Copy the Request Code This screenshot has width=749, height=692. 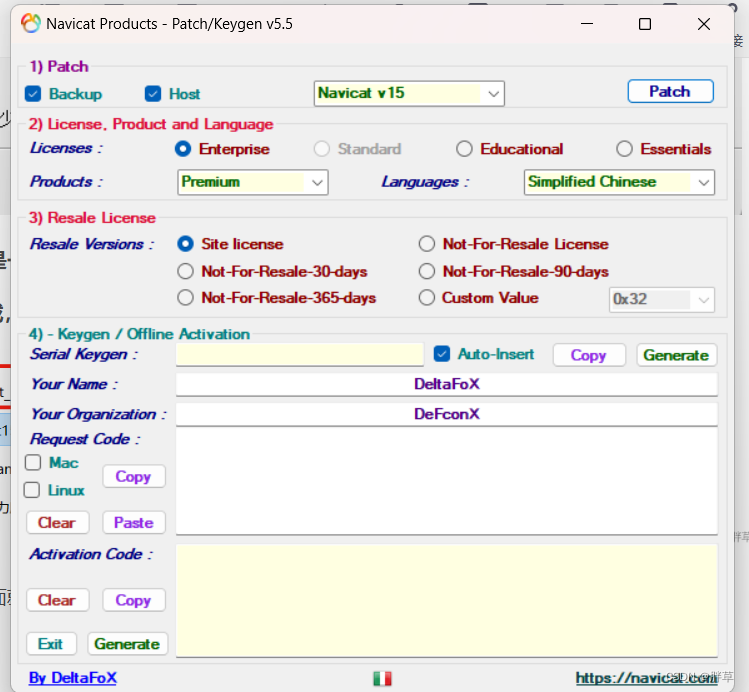[x=134, y=477]
